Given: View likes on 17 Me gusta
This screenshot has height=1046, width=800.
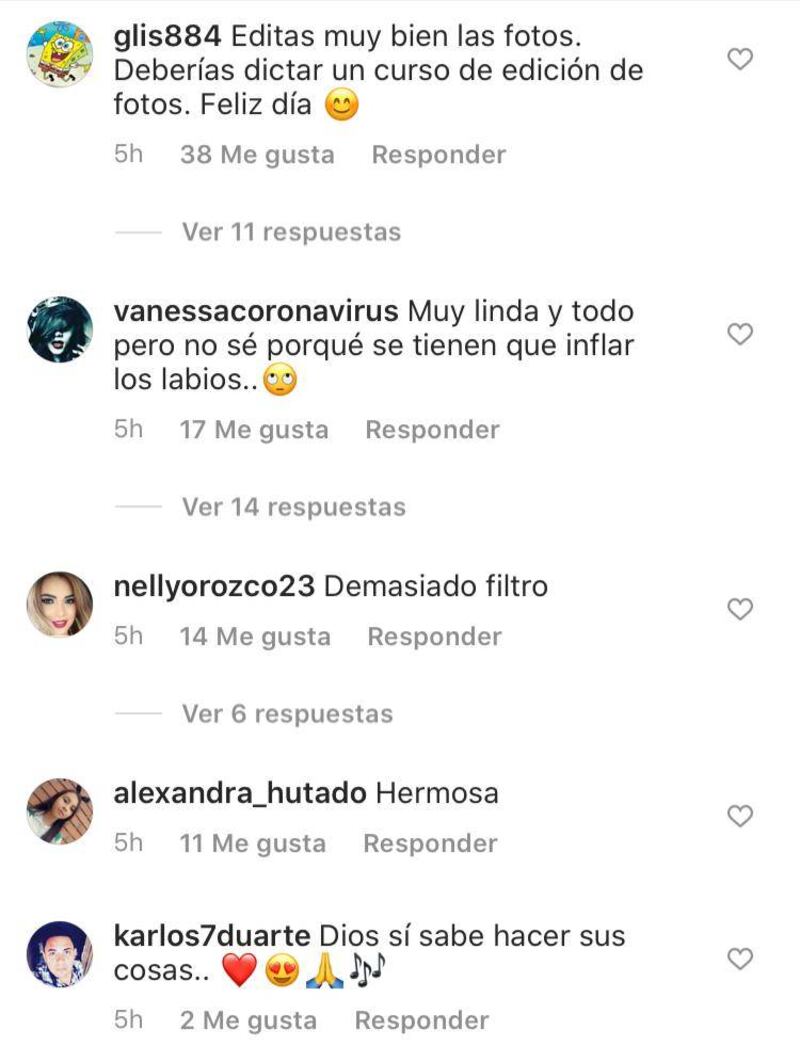Looking at the screenshot, I should (254, 430).
